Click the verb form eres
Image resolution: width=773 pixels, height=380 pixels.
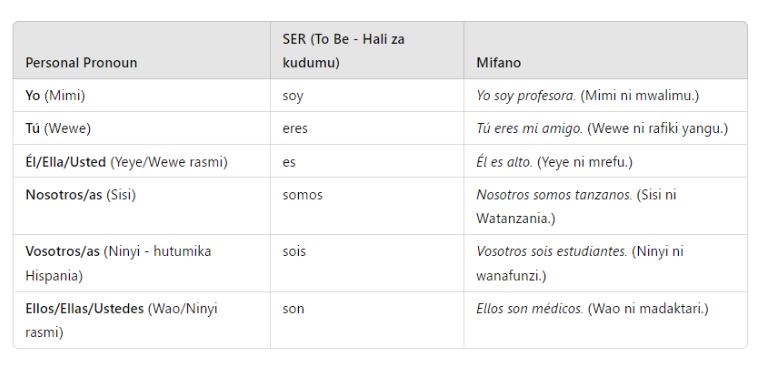295,129
